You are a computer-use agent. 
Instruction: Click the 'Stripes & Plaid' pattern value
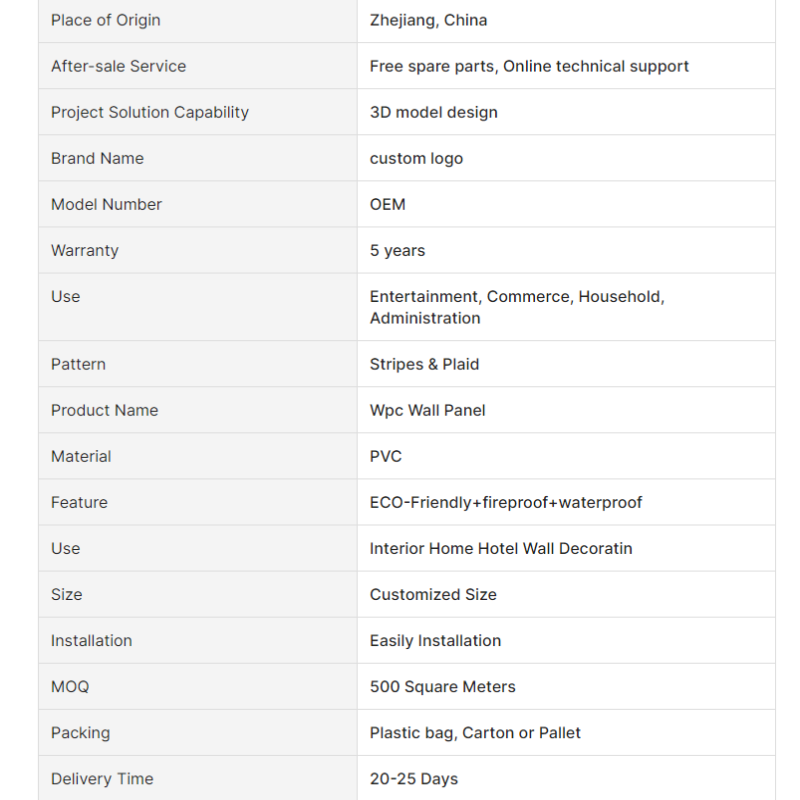[x=424, y=364]
